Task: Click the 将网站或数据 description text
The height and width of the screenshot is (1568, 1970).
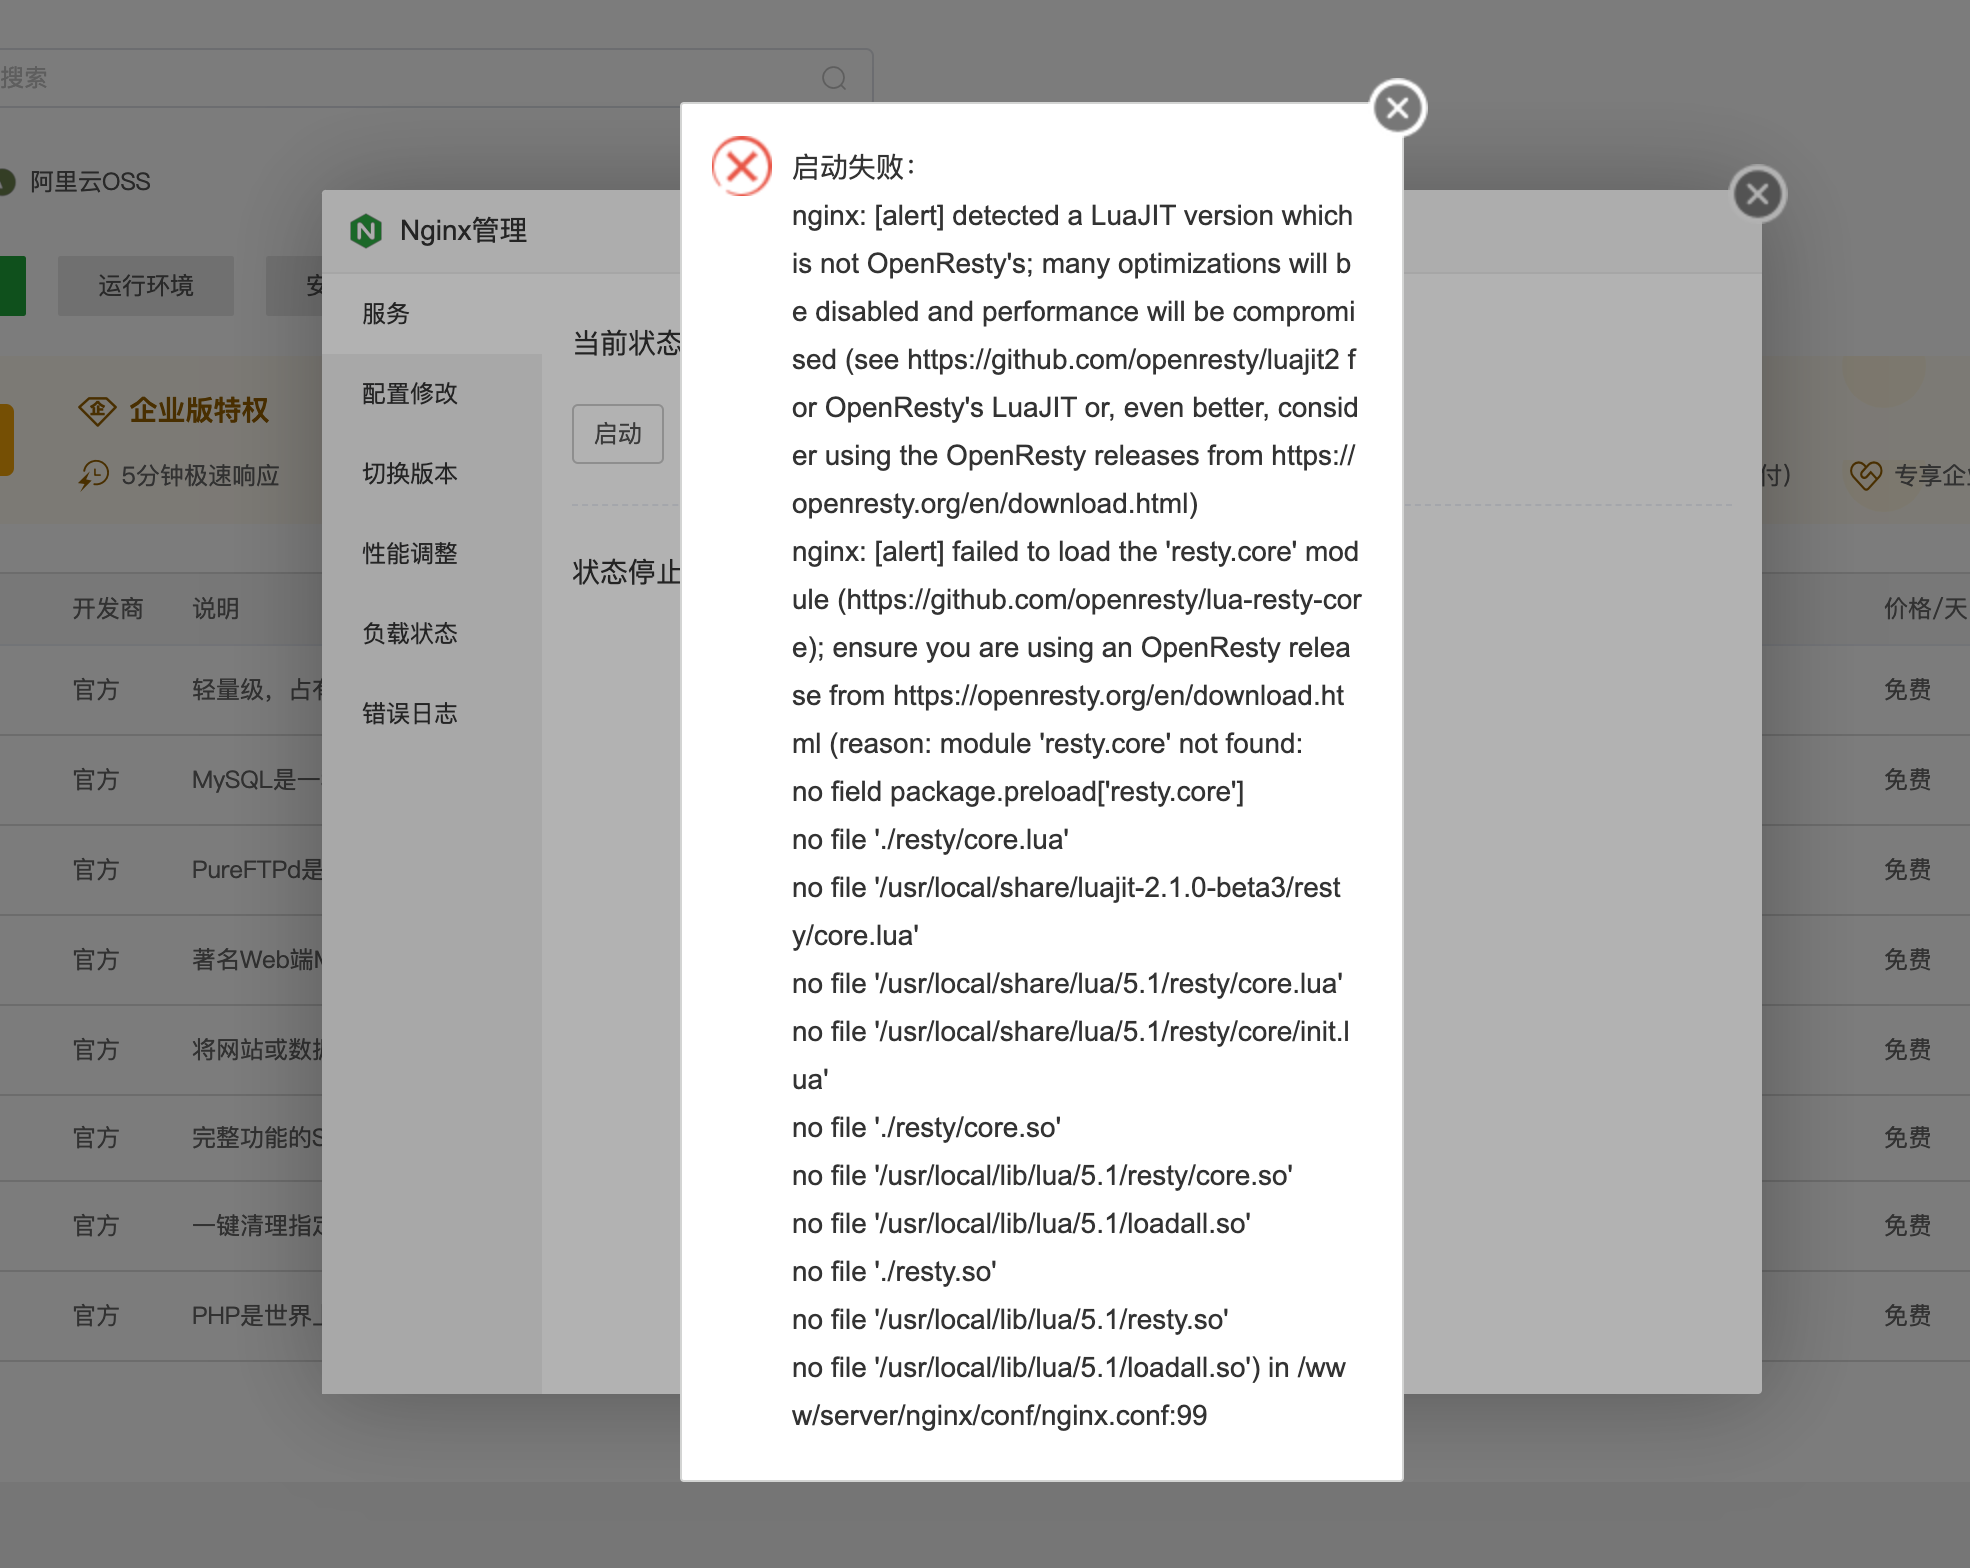Action: coord(257,1050)
